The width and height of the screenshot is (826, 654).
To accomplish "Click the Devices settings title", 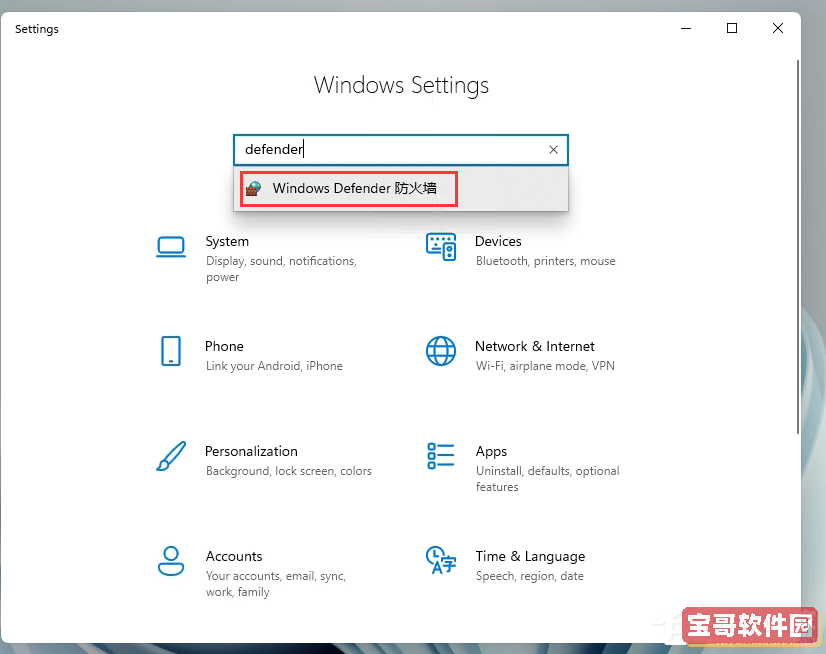I will coord(498,241).
